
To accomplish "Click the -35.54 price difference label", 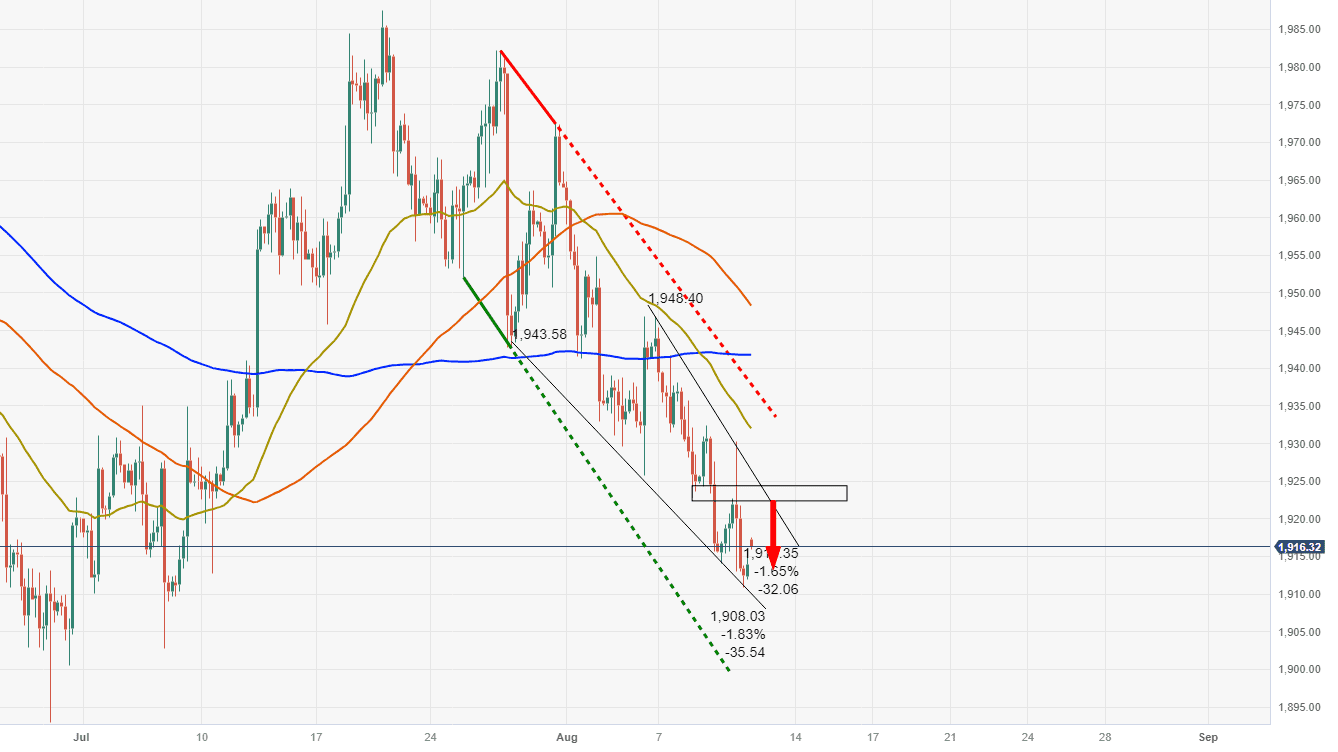I will [745, 652].
